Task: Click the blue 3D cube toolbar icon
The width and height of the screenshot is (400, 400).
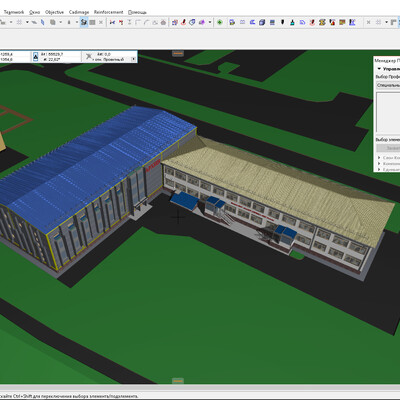Action: [x=262, y=22]
